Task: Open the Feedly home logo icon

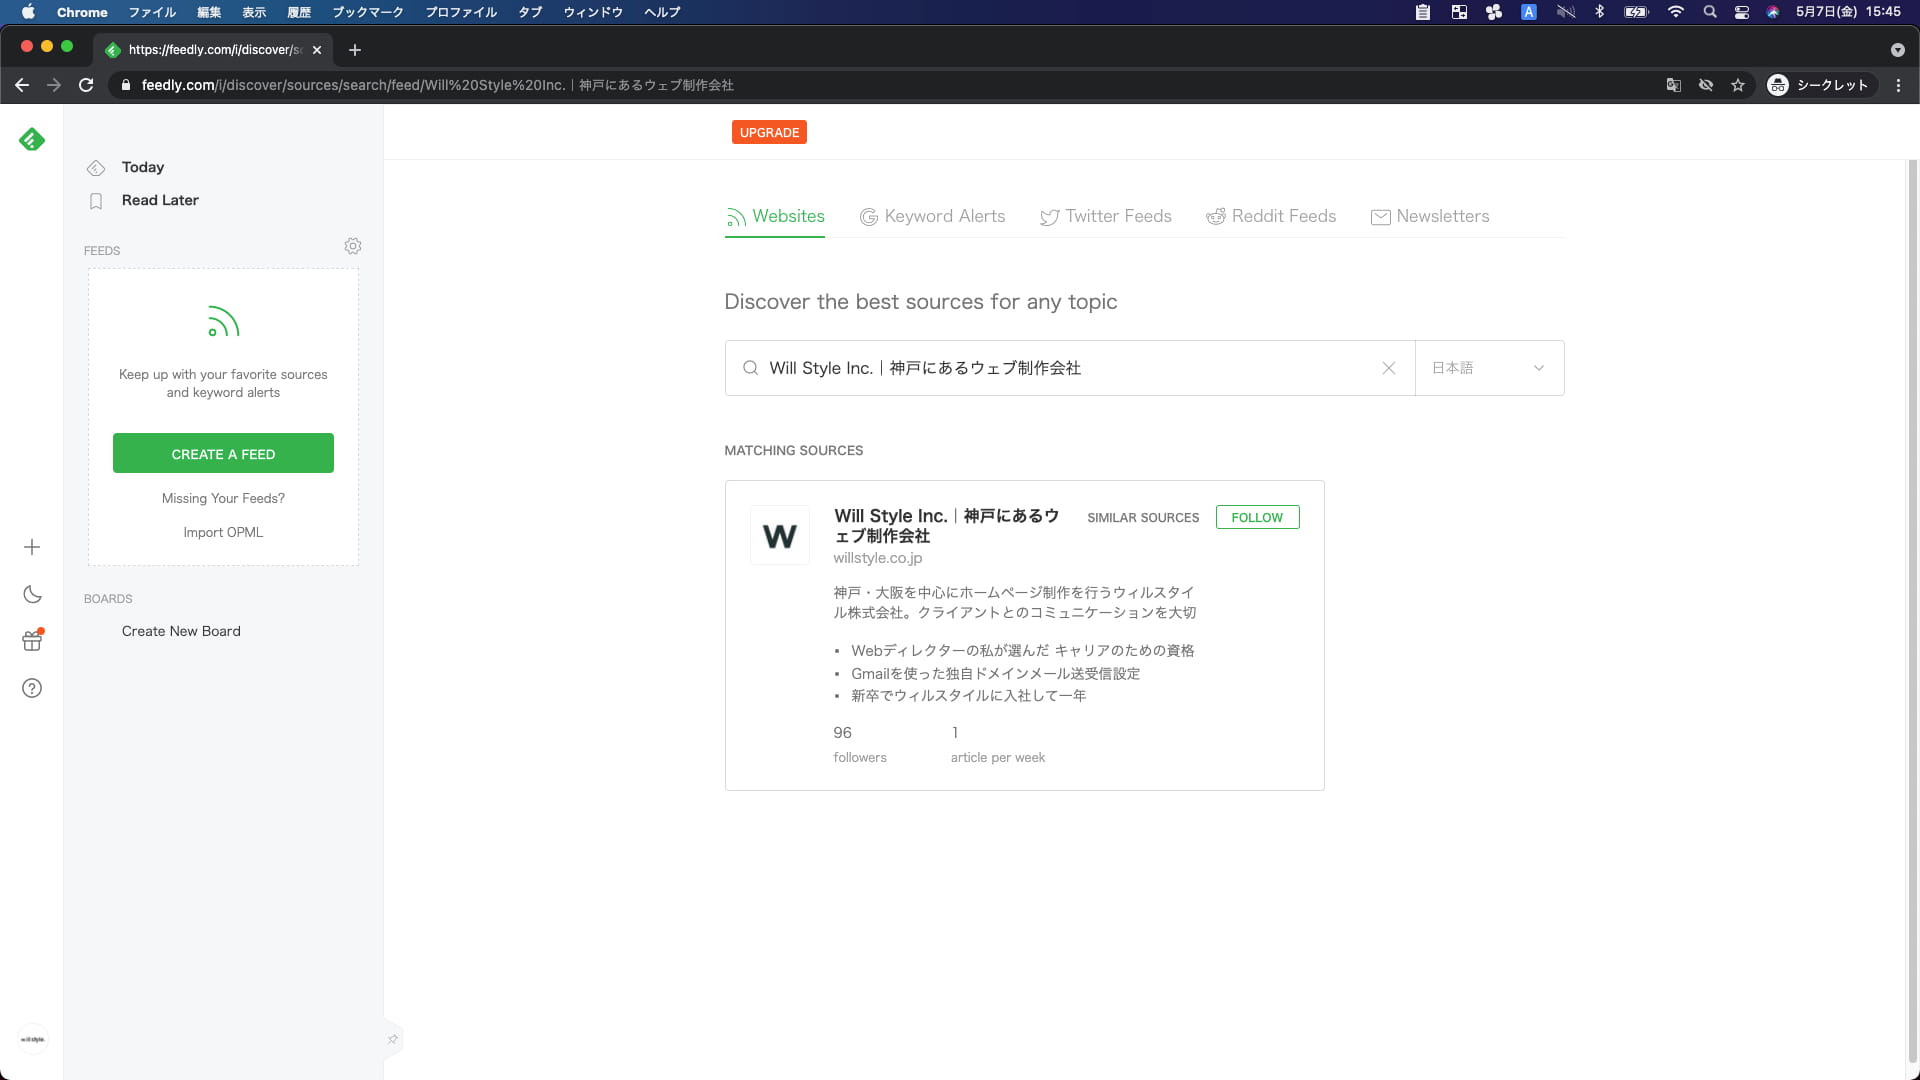Action: [x=32, y=140]
